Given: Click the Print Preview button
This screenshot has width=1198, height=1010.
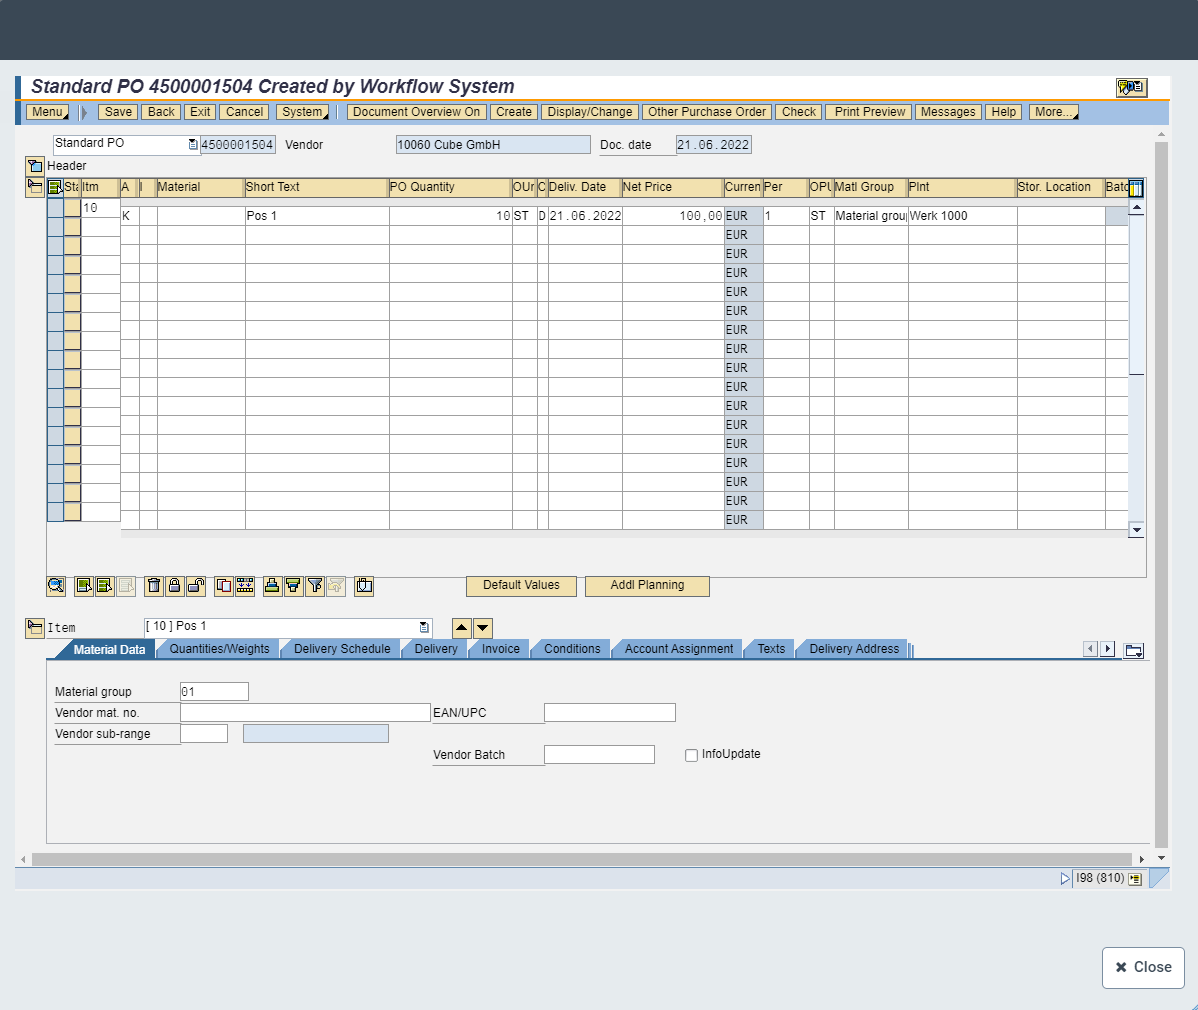Looking at the screenshot, I should pyautogui.click(x=869, y=112).
